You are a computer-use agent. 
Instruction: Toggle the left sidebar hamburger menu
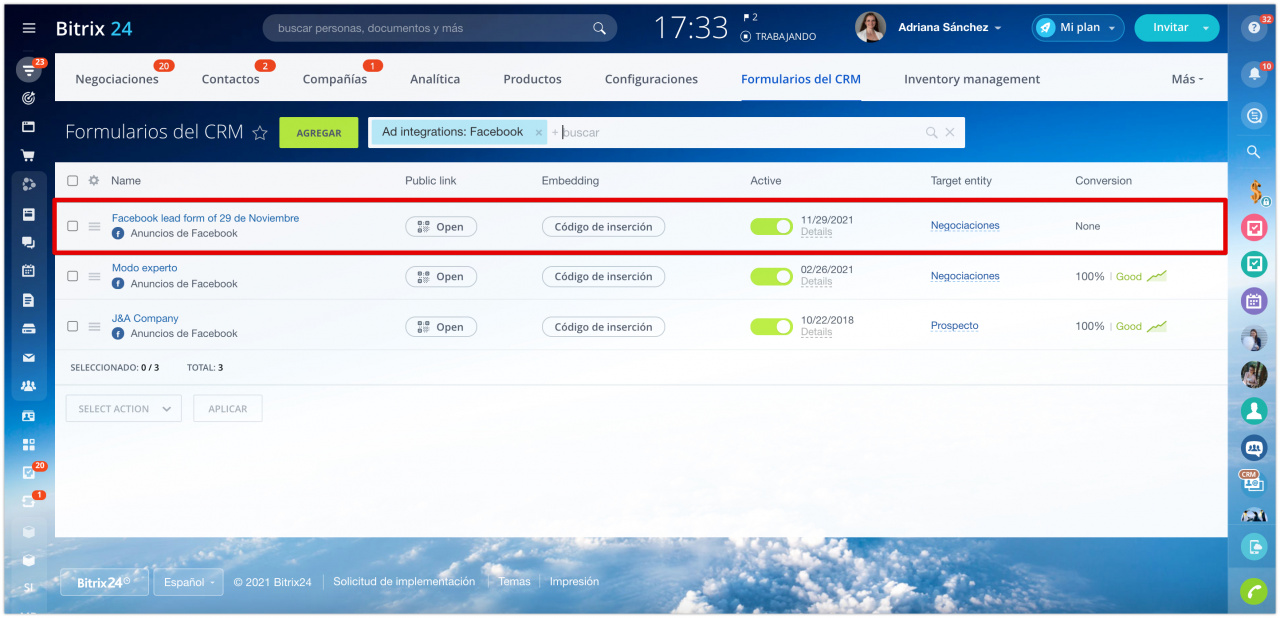click(x=29, y=28)
